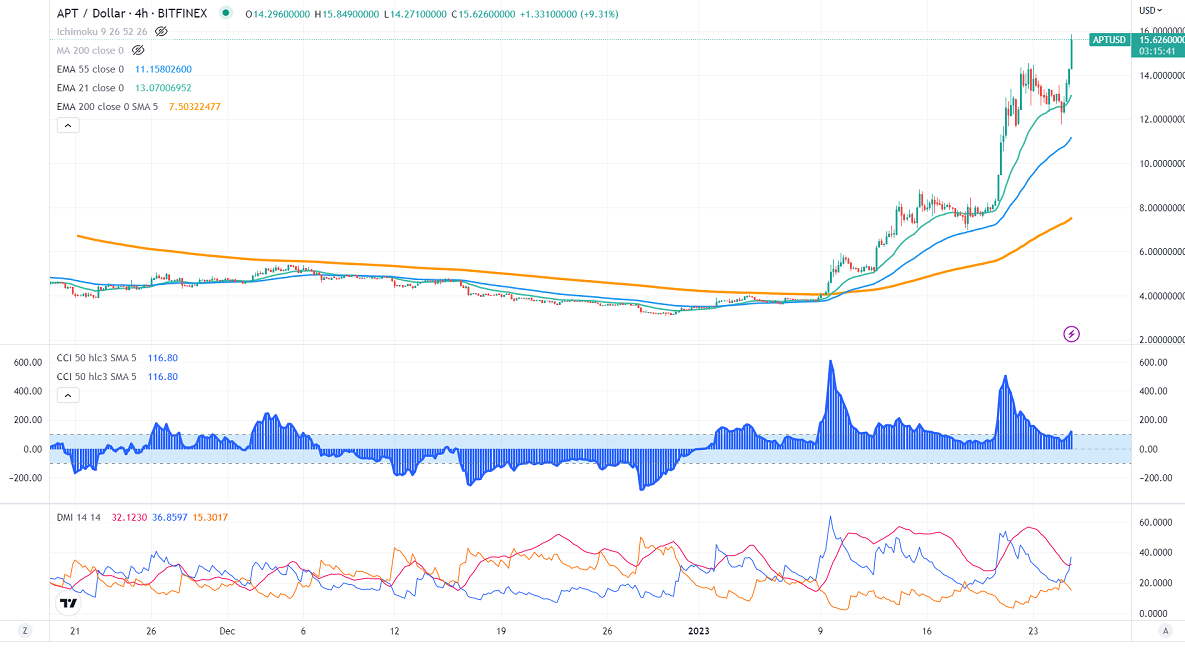Open the USD currency dropdown

tap(1149, 10)
